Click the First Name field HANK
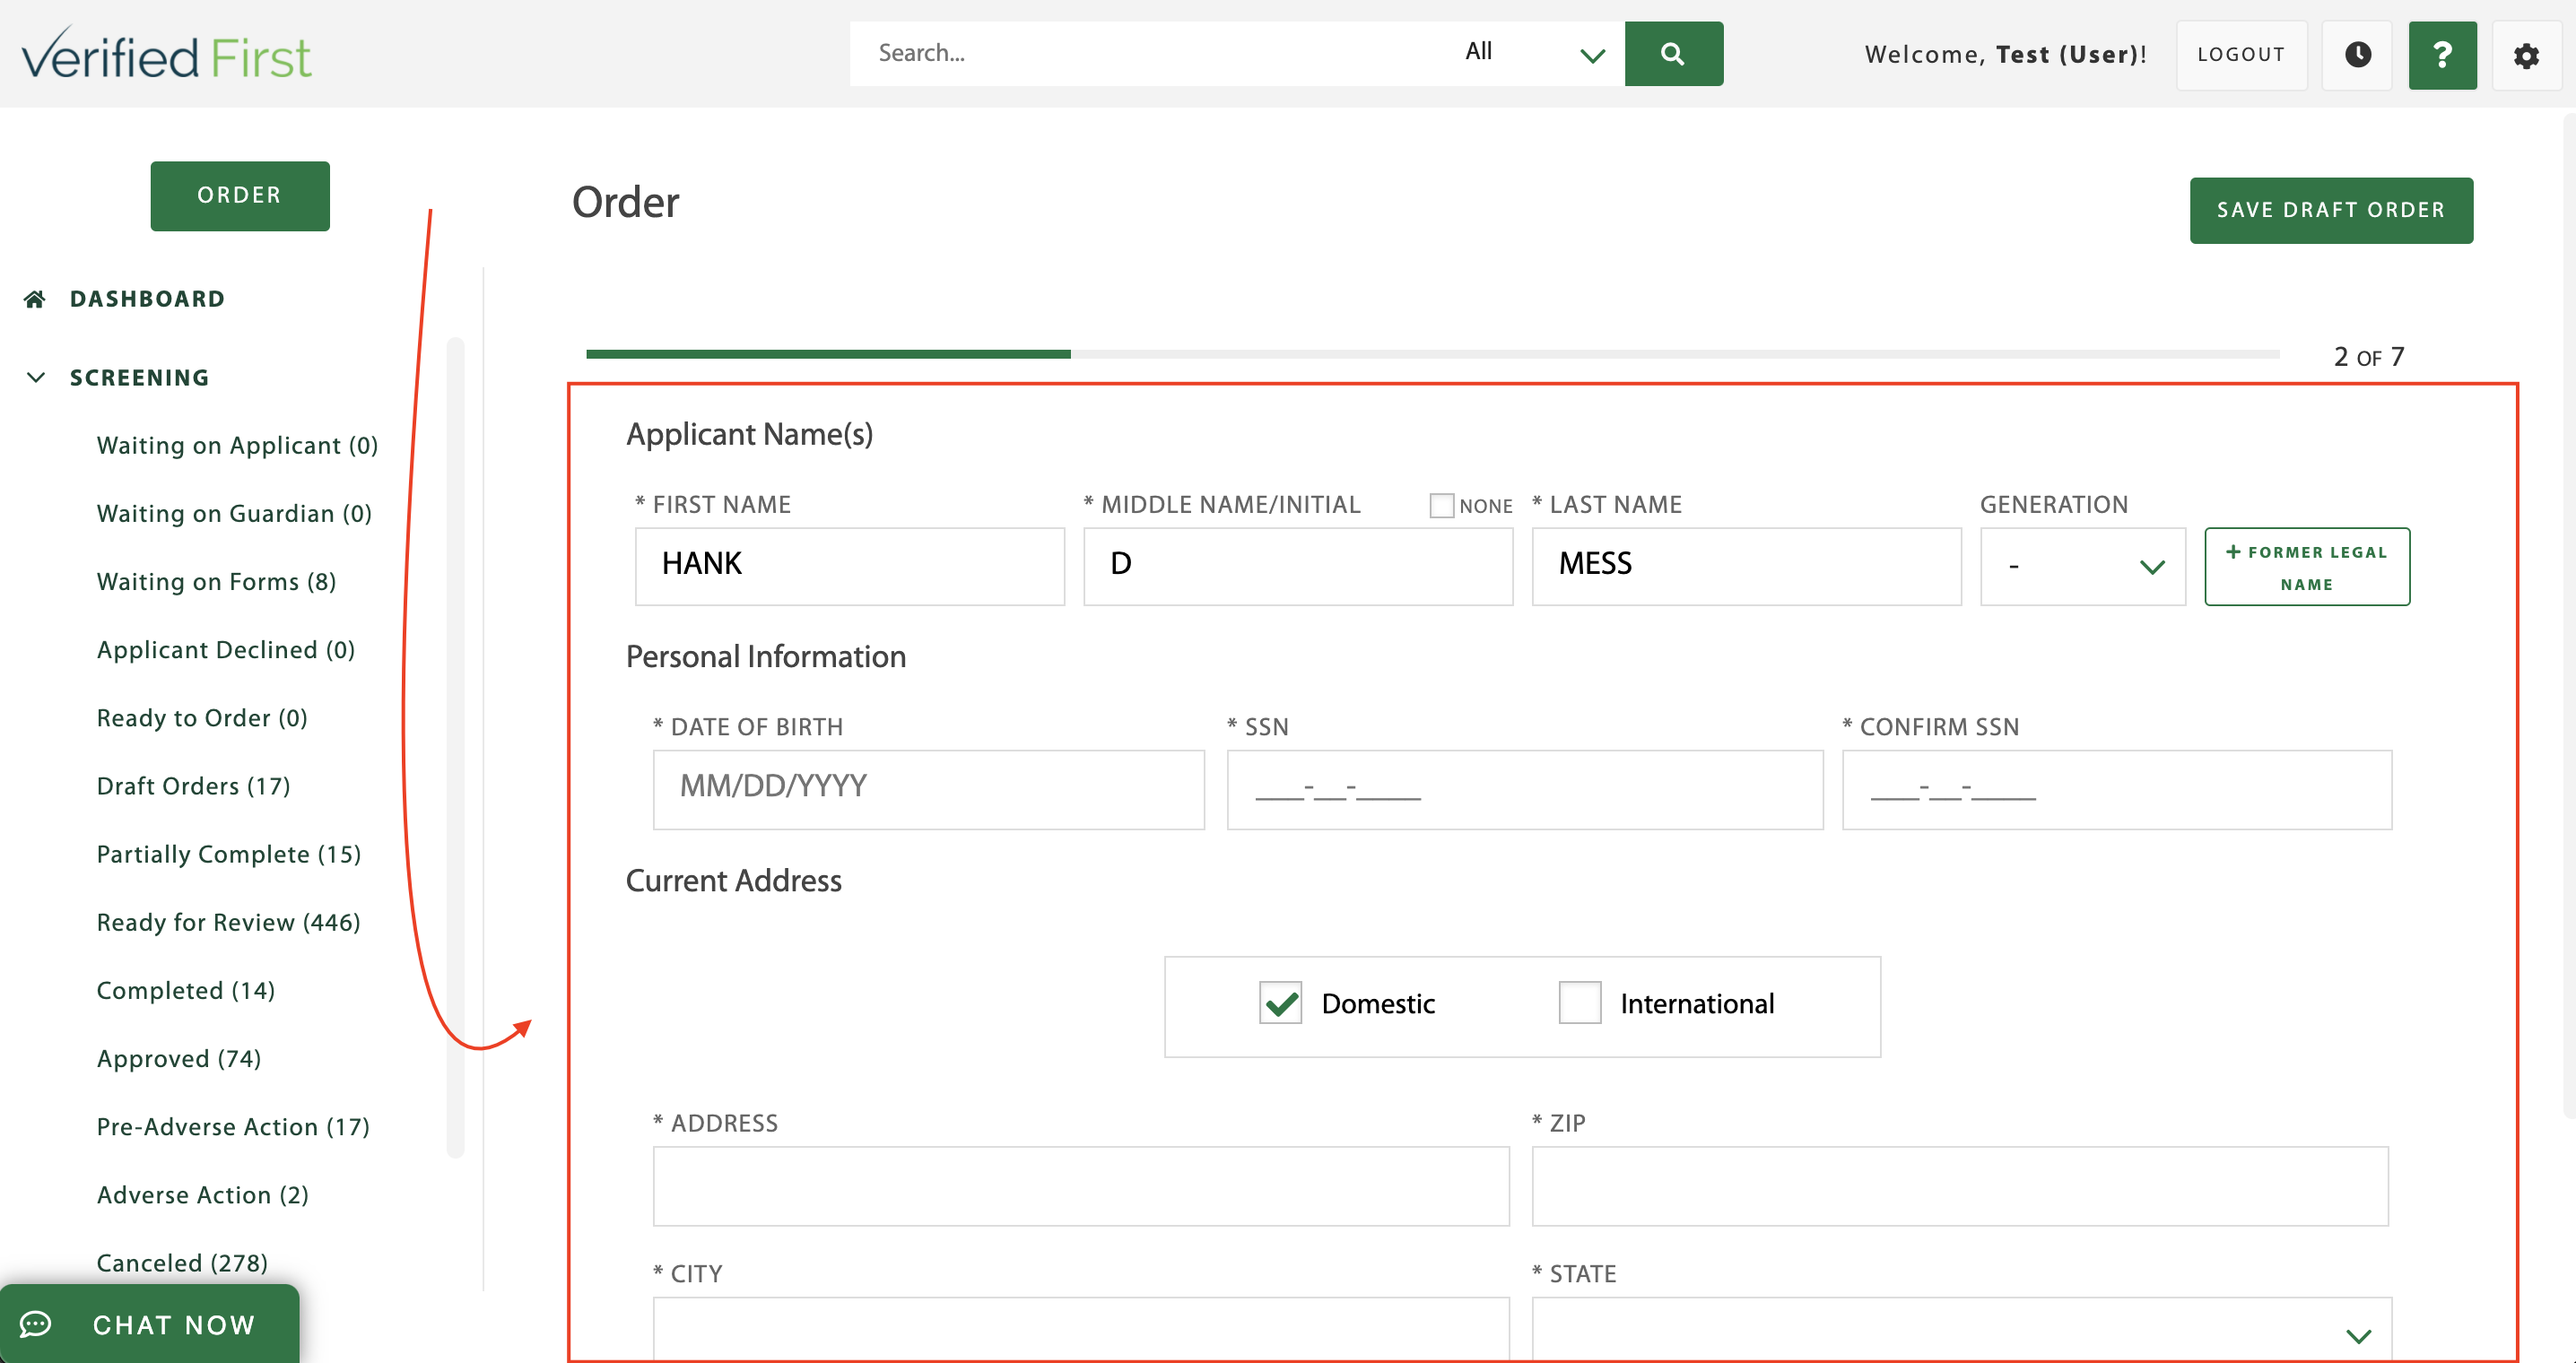 point(849,567)
